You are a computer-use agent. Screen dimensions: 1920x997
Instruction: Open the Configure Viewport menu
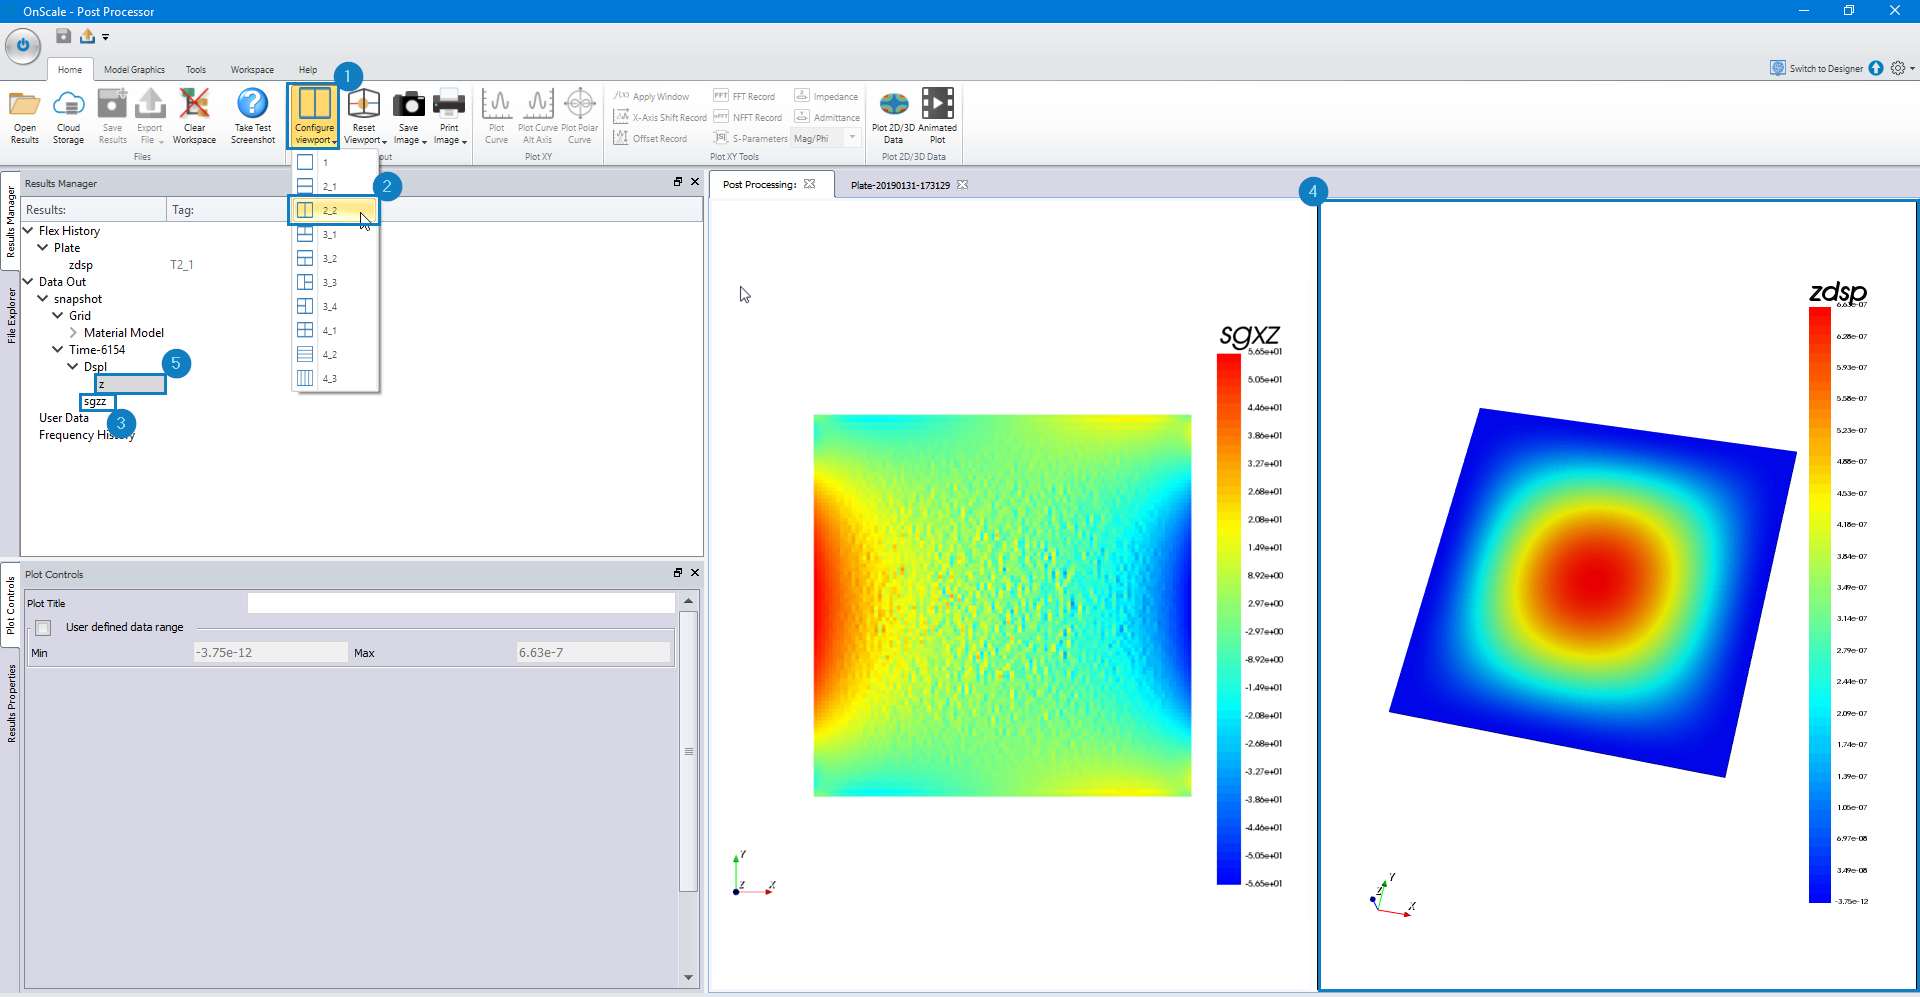(314, 115)
